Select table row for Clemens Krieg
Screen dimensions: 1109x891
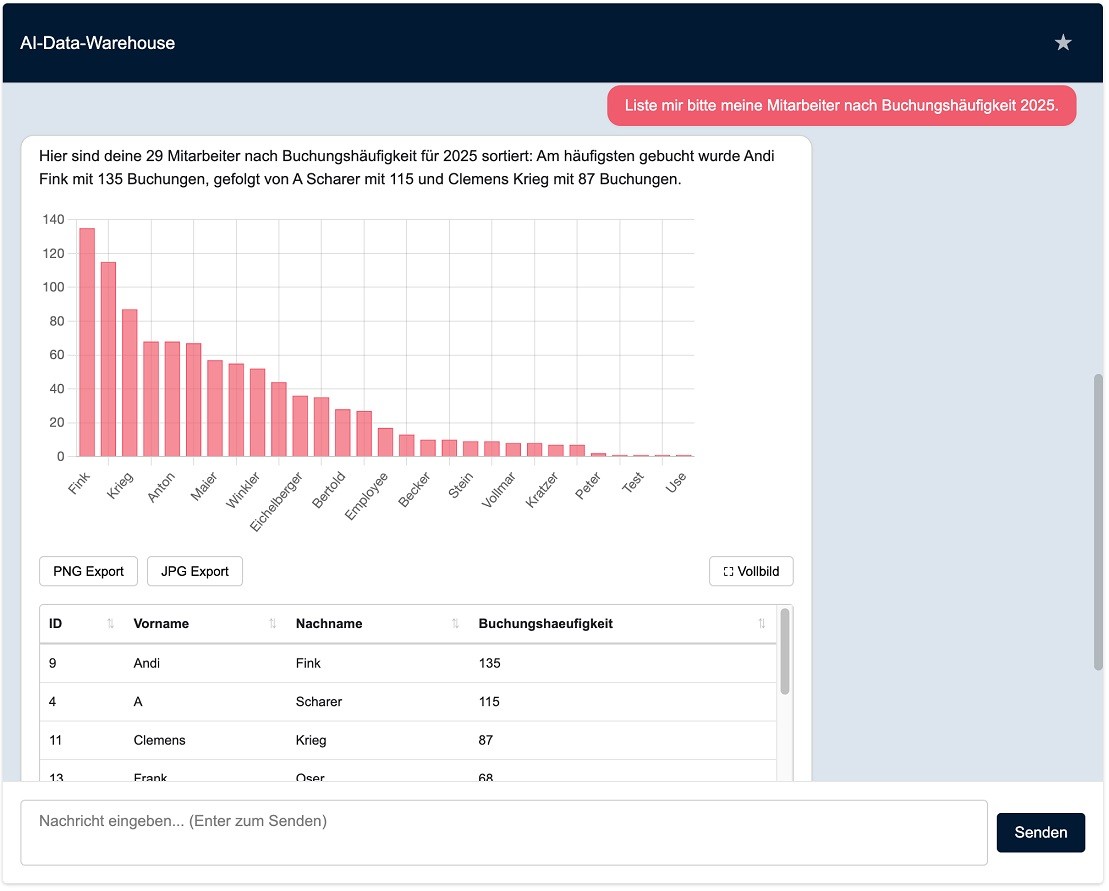coord(407,741)
